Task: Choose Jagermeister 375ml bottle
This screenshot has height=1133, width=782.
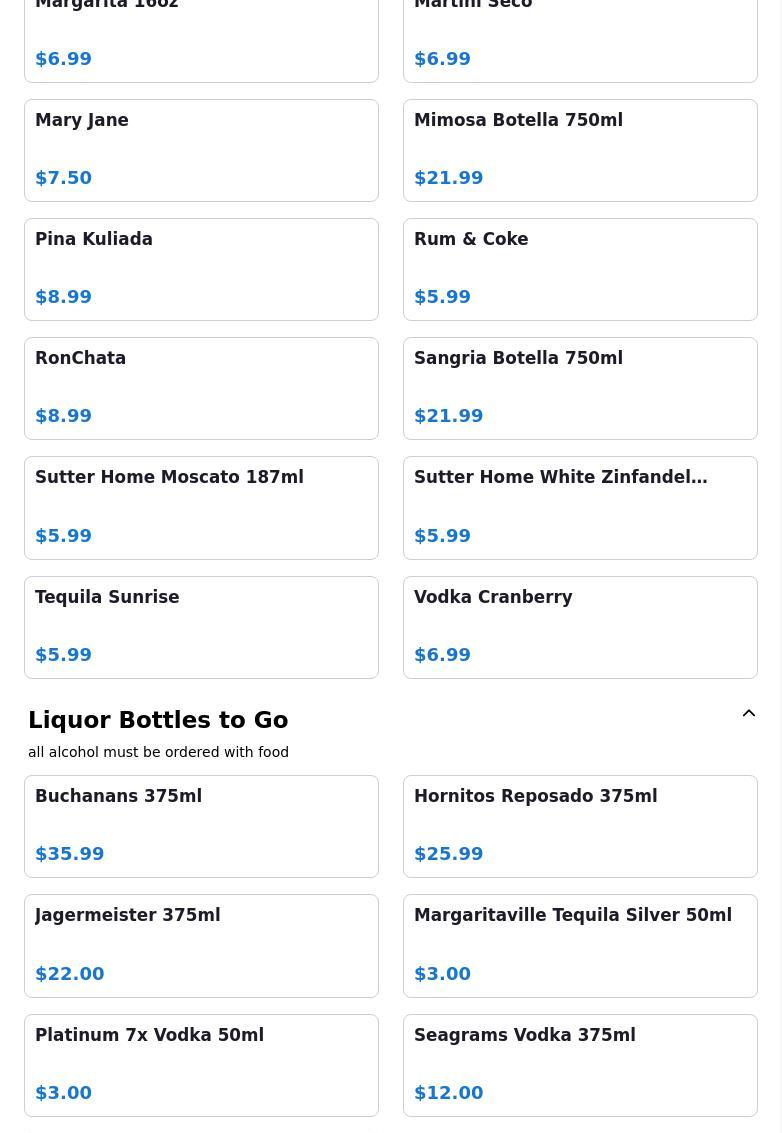Action: pos(201,945)
